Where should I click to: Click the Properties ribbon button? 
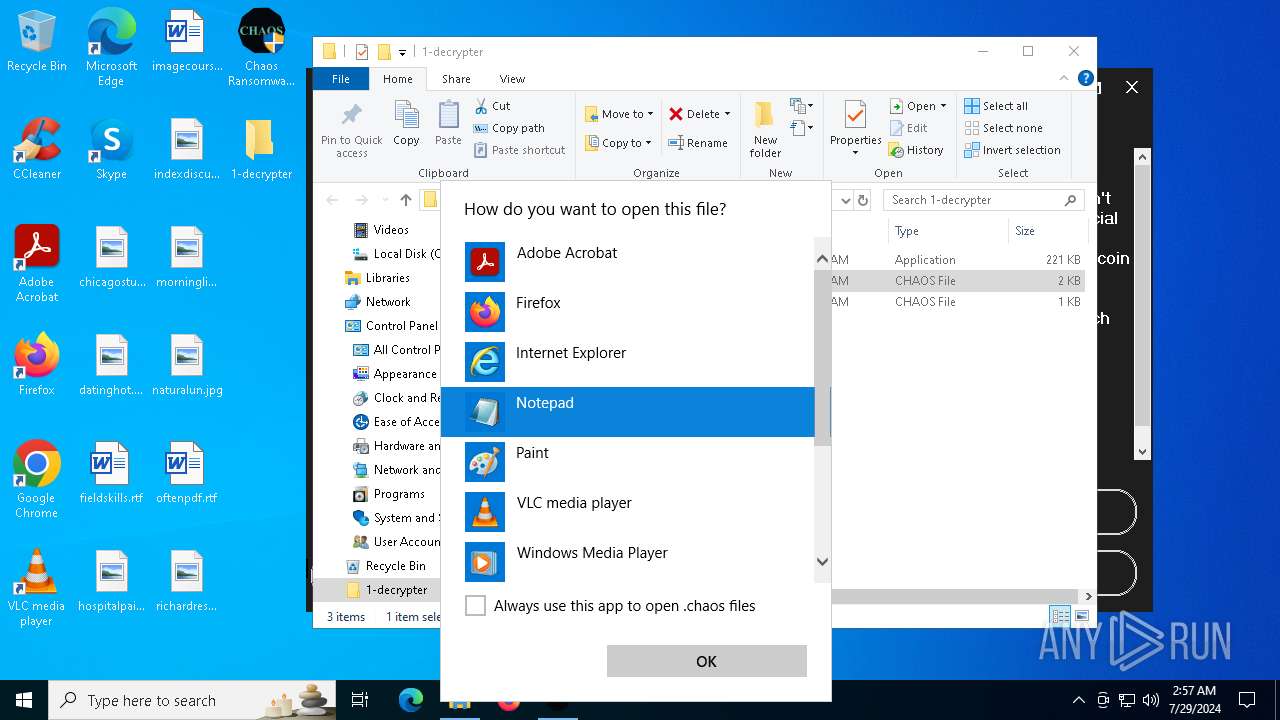click(855, 128)
